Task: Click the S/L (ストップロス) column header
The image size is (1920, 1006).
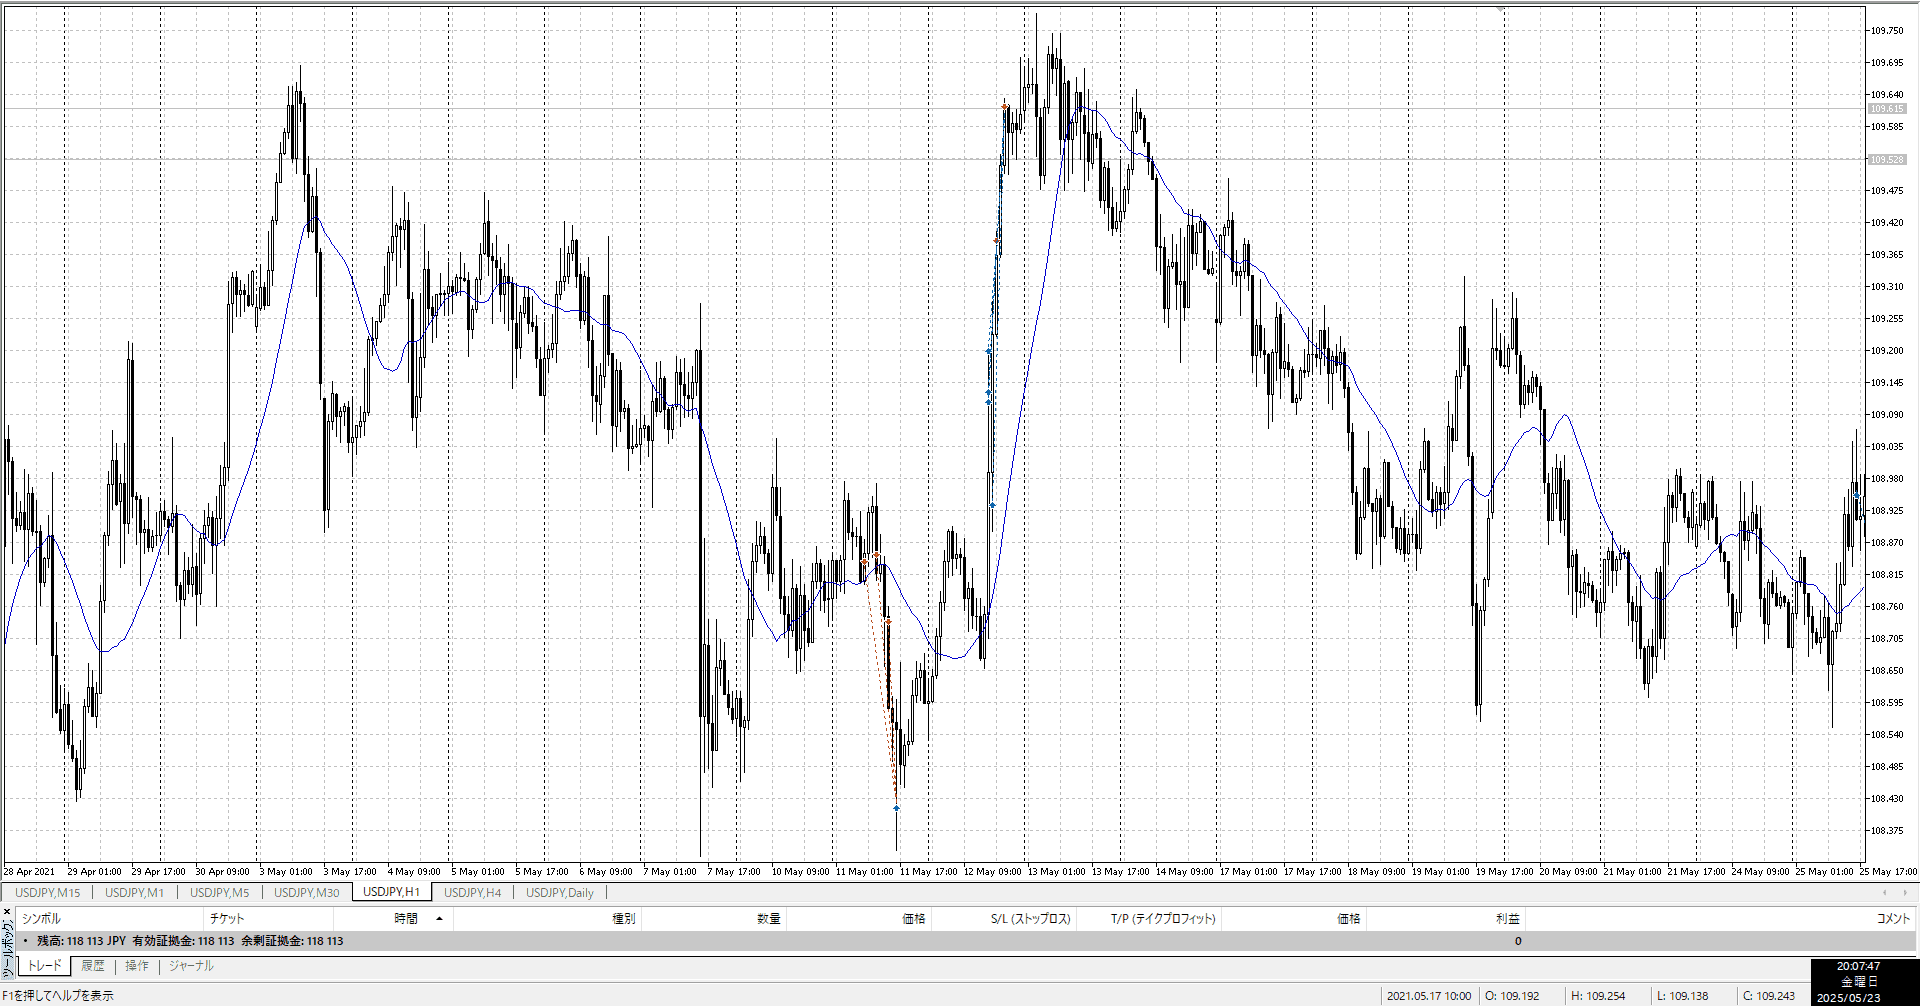Action: pyautogui.click(x=1030, y=918)
